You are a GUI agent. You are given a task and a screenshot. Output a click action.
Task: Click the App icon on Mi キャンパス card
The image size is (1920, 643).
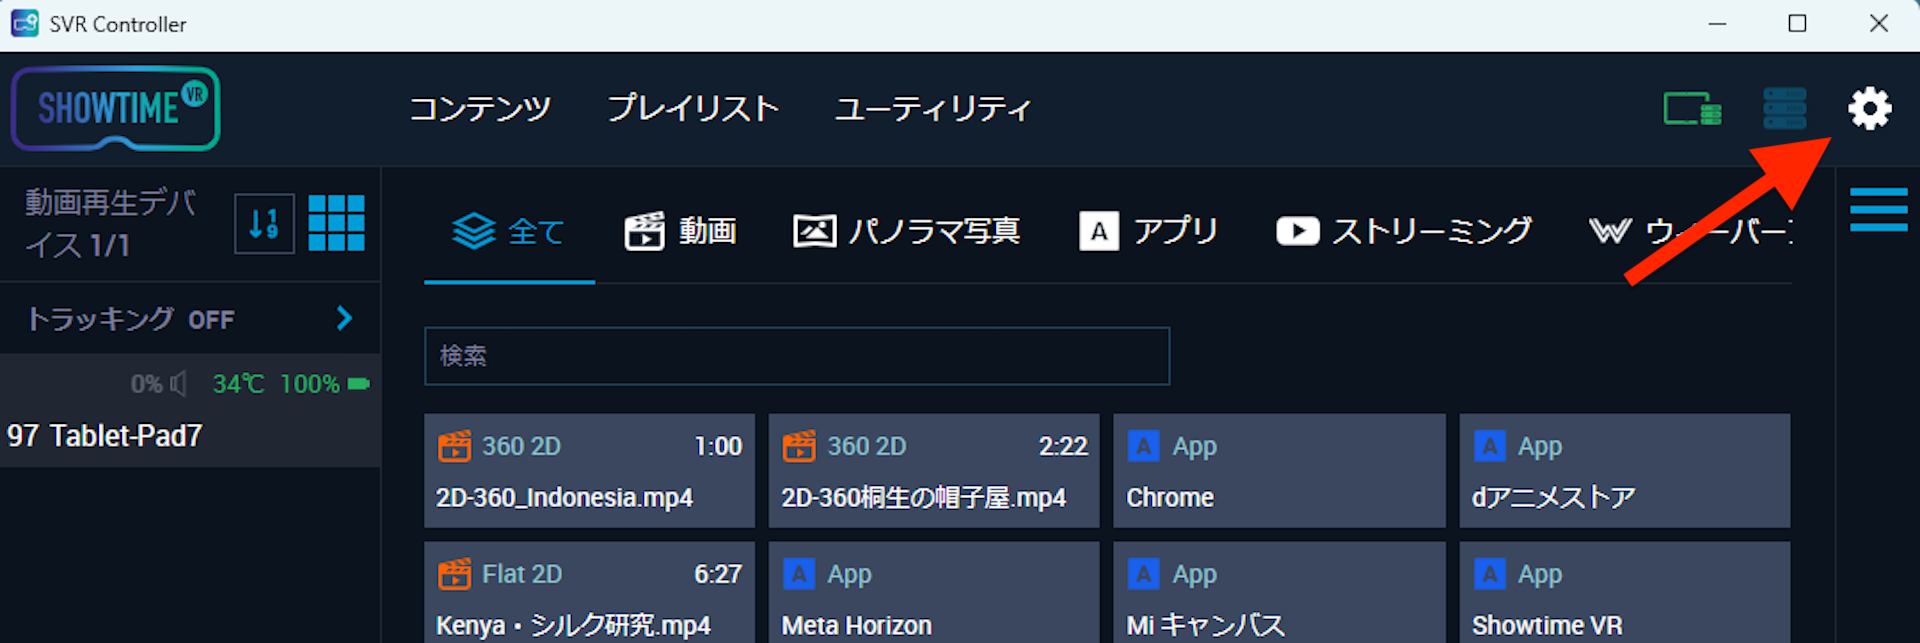pyautogui.click(x=1143, y=574)
